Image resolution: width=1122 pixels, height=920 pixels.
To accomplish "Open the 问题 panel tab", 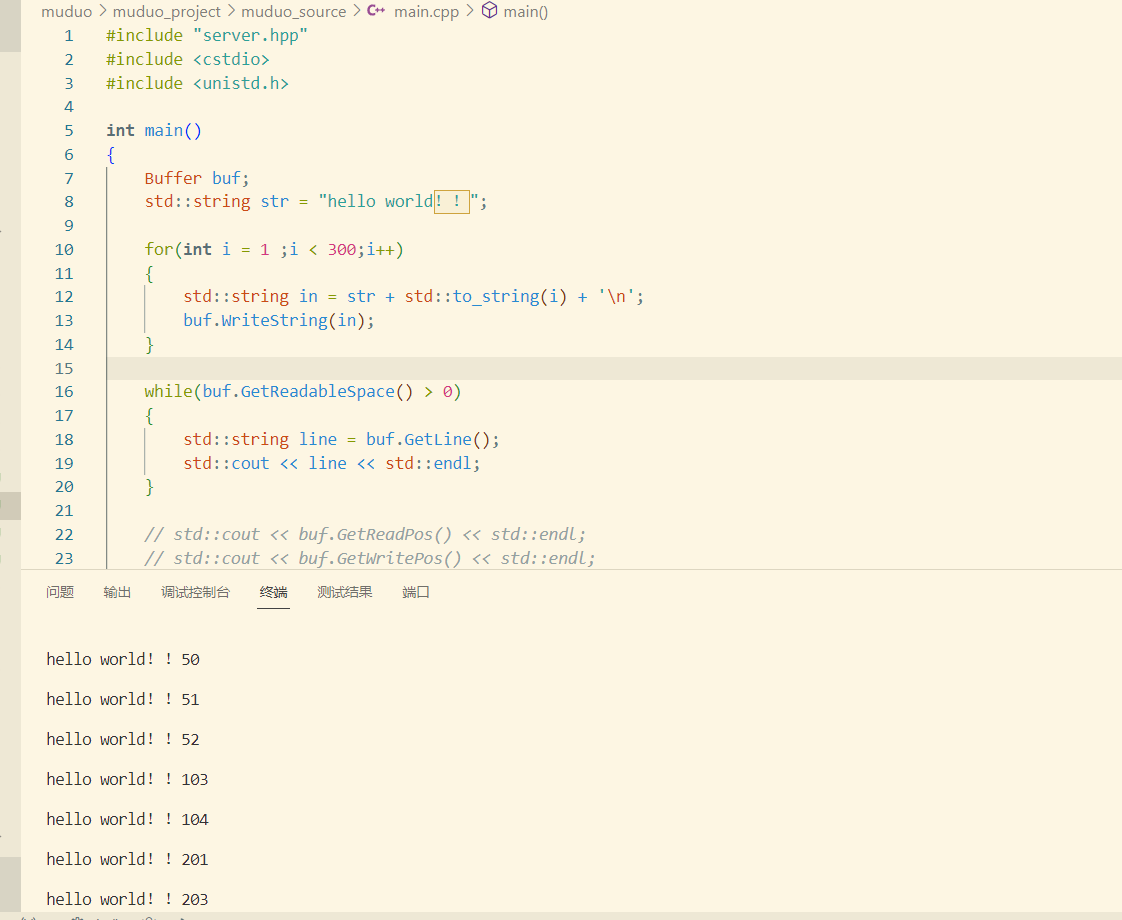I will (x=60, y=592).
